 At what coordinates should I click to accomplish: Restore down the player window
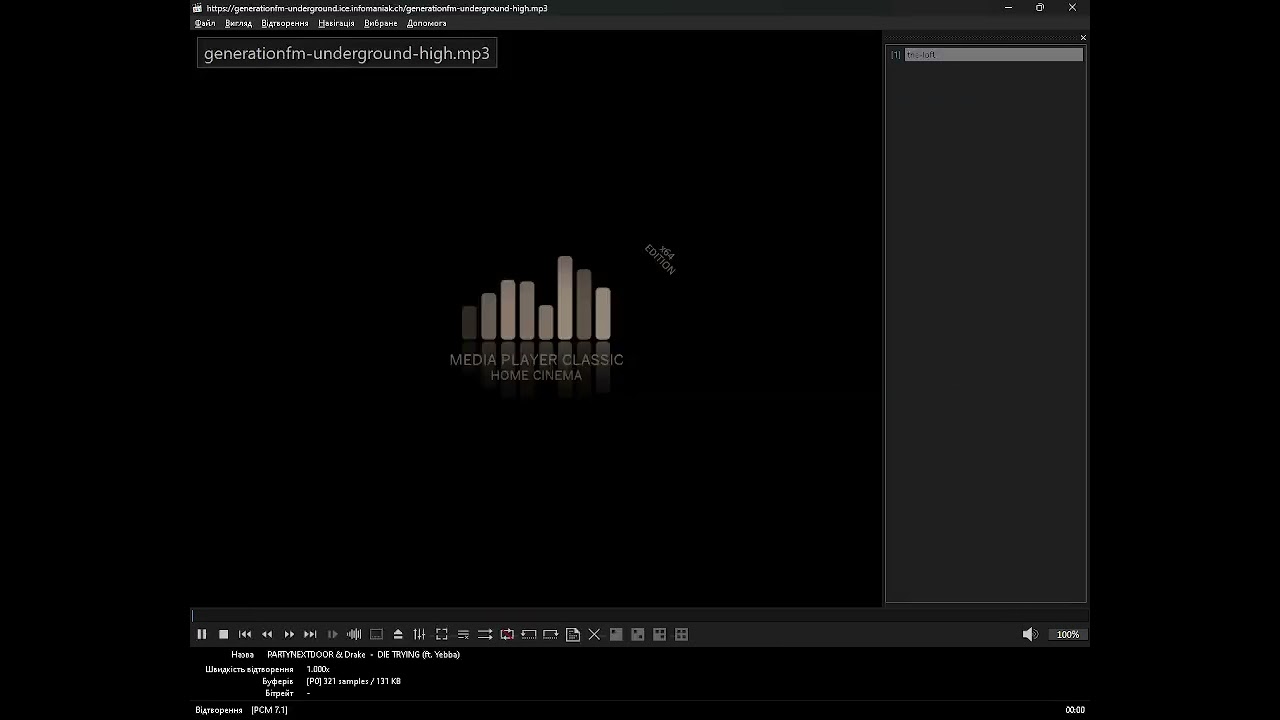(x=1040, y=8)
